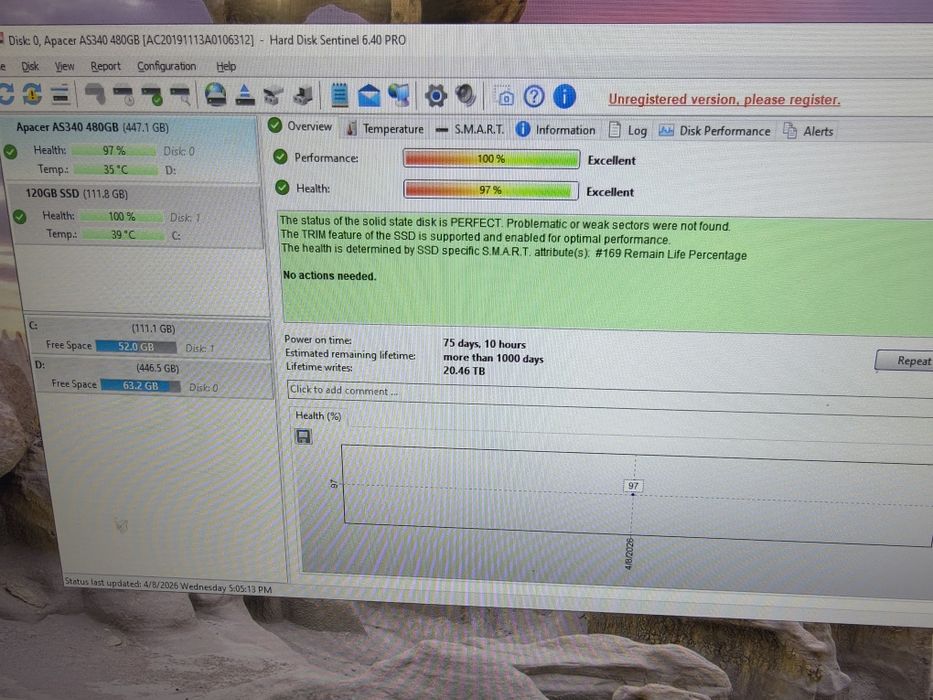Click the Health 97 % bar in Overview
The width and height of the screenshot is (933, 700).
tap(491, 190)
